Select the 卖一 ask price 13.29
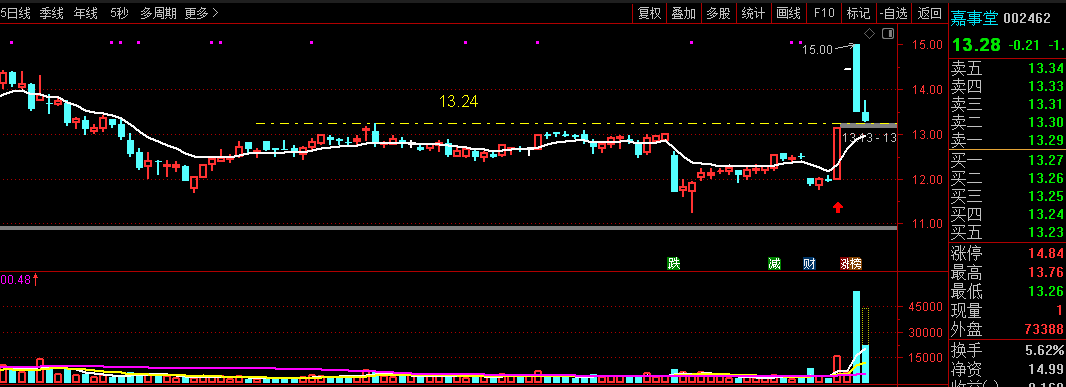The height and width of the screenshot is (387, 1066). click(x=1046, y=141)
